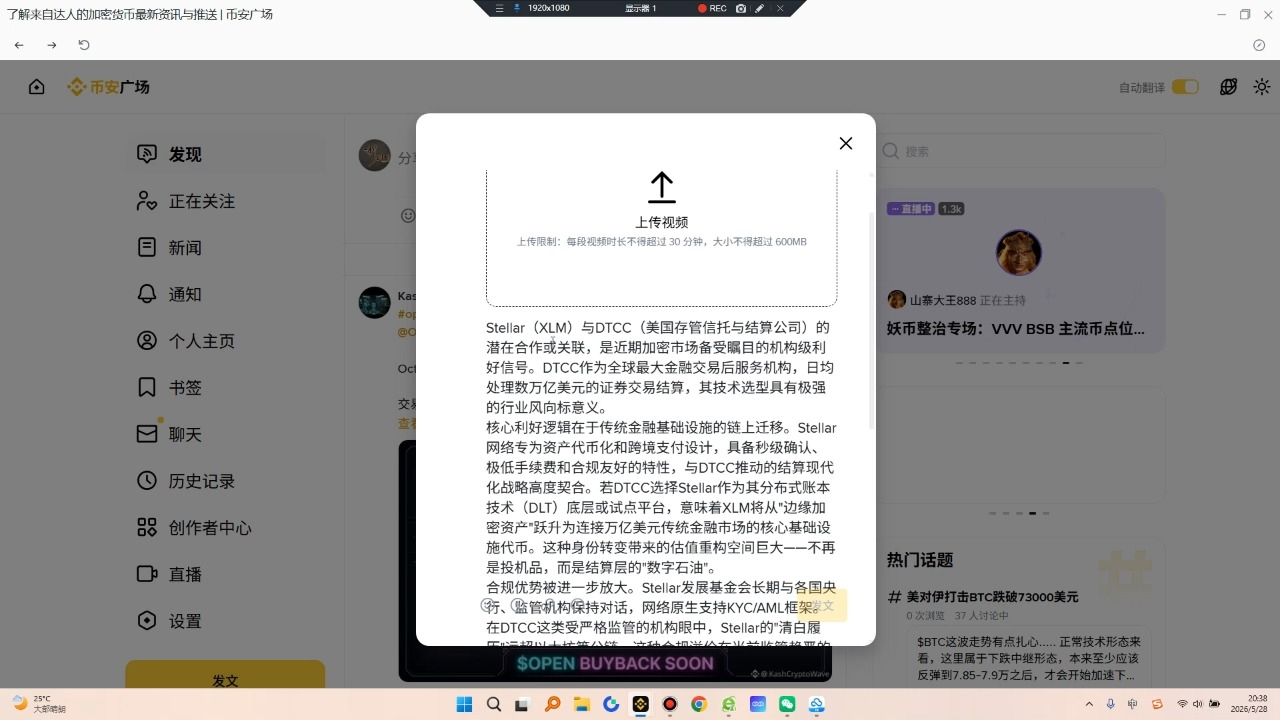The image size is (1280, 720).
Task: Open Windows taskbar search
Action: [x=493, y=704]
